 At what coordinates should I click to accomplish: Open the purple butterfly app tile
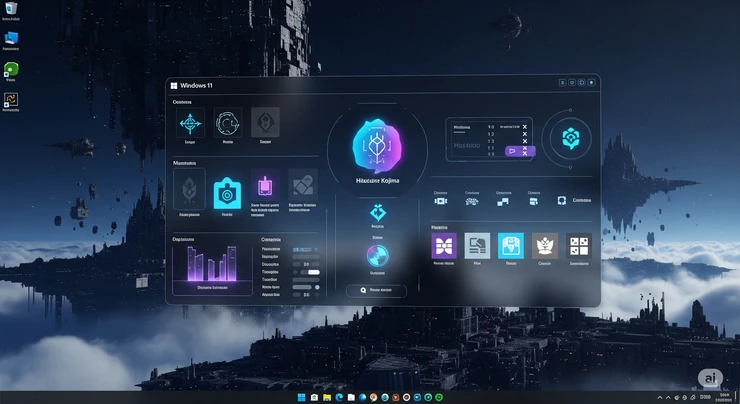click(444, 245)
